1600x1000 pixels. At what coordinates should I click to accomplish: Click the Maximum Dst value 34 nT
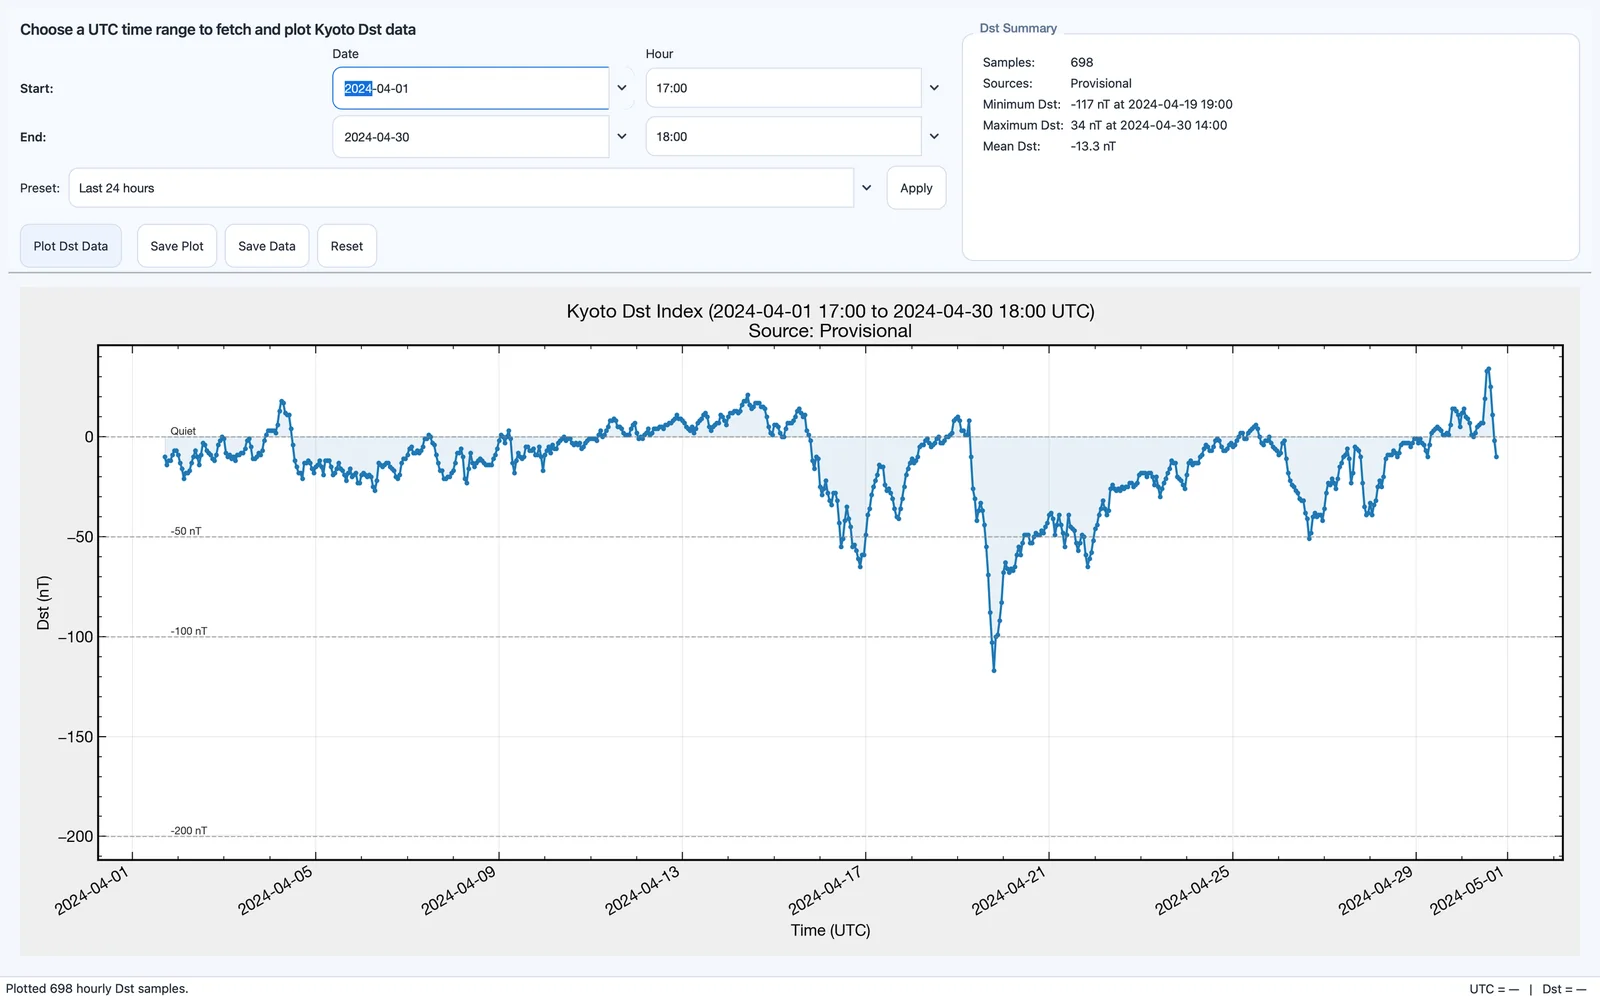coord(1148,125)
